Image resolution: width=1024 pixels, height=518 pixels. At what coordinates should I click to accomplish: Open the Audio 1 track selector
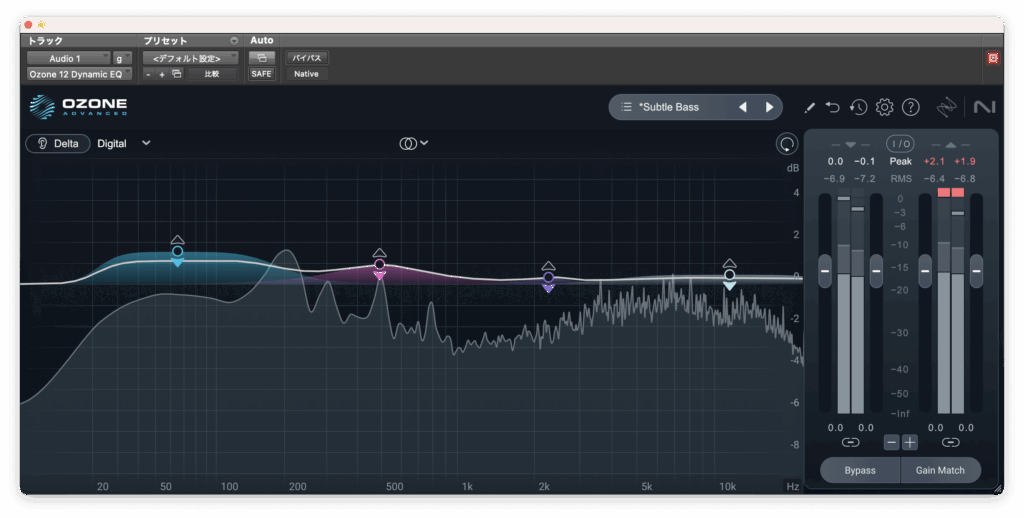pyautogui.click(x=68, y=59)
